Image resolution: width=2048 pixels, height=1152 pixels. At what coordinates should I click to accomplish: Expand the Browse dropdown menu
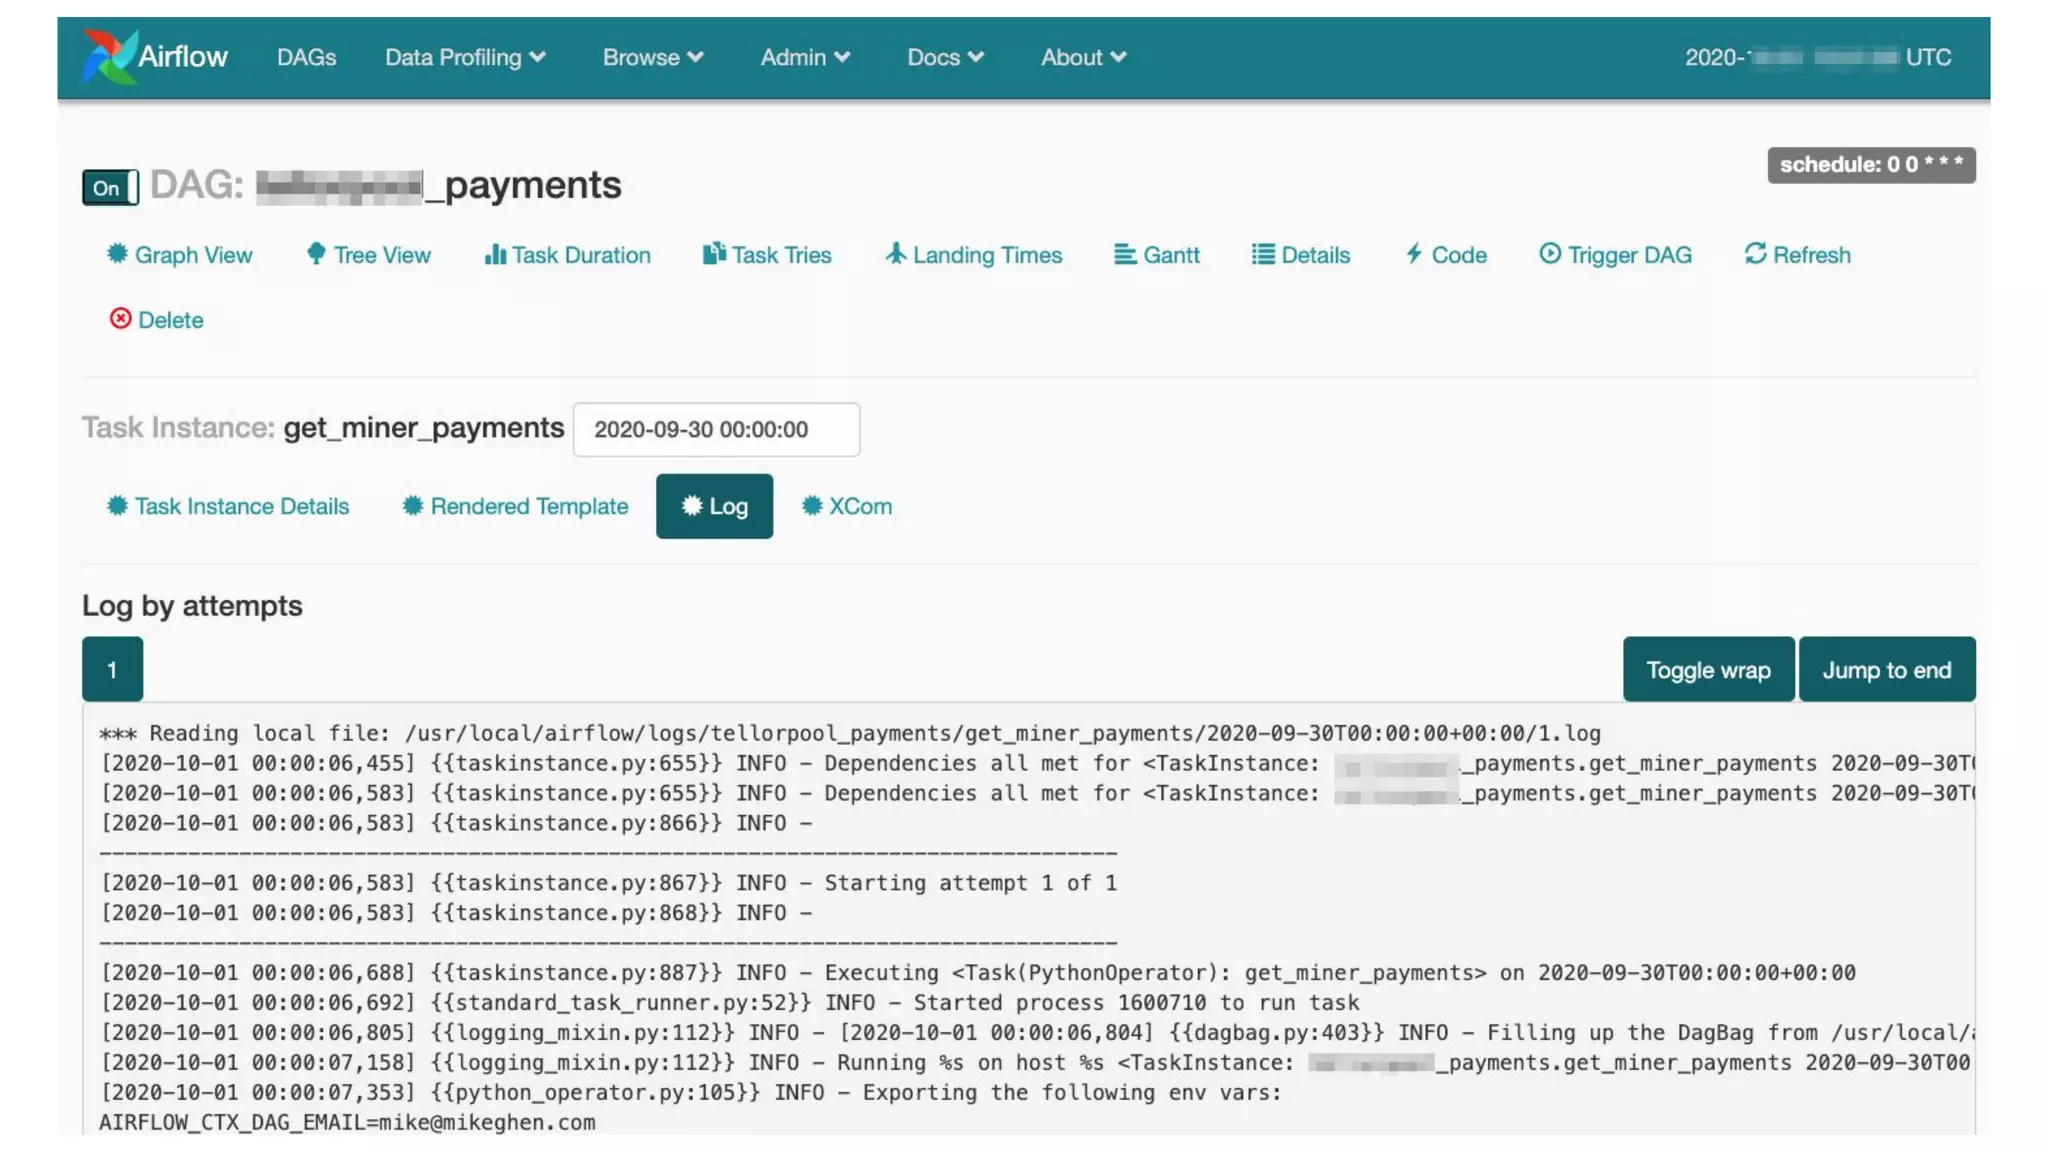(x=653, y=57)
